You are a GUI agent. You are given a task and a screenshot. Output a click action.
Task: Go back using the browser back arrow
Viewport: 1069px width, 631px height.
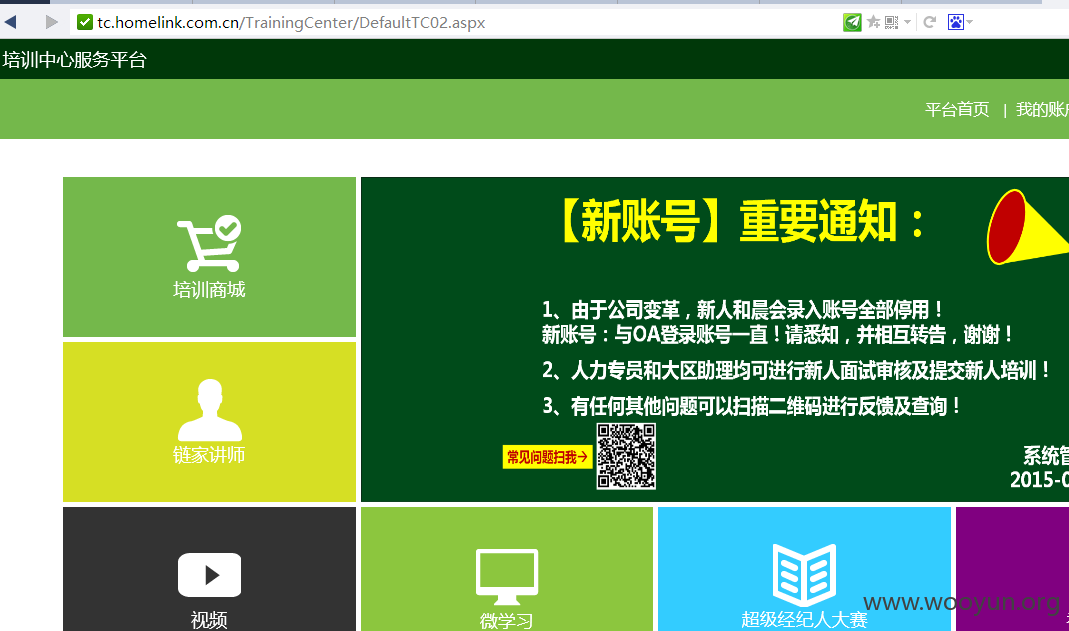tap(10, 22)
